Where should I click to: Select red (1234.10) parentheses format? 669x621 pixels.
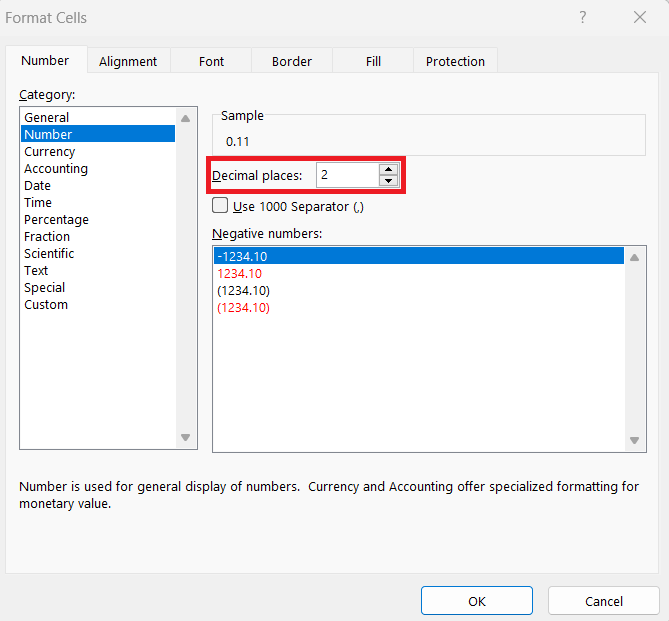pos(419,307)
